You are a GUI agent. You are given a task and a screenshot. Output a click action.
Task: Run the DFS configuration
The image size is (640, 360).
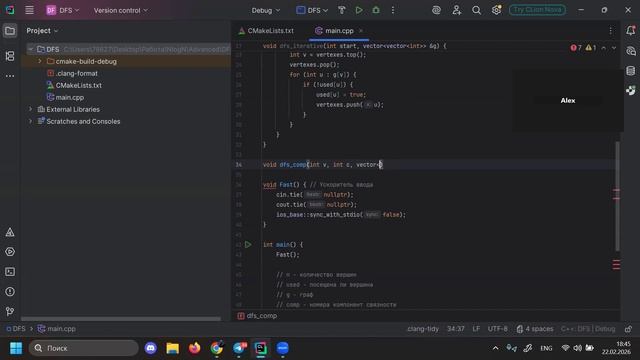pyautogui.click(x=359, y=10)
